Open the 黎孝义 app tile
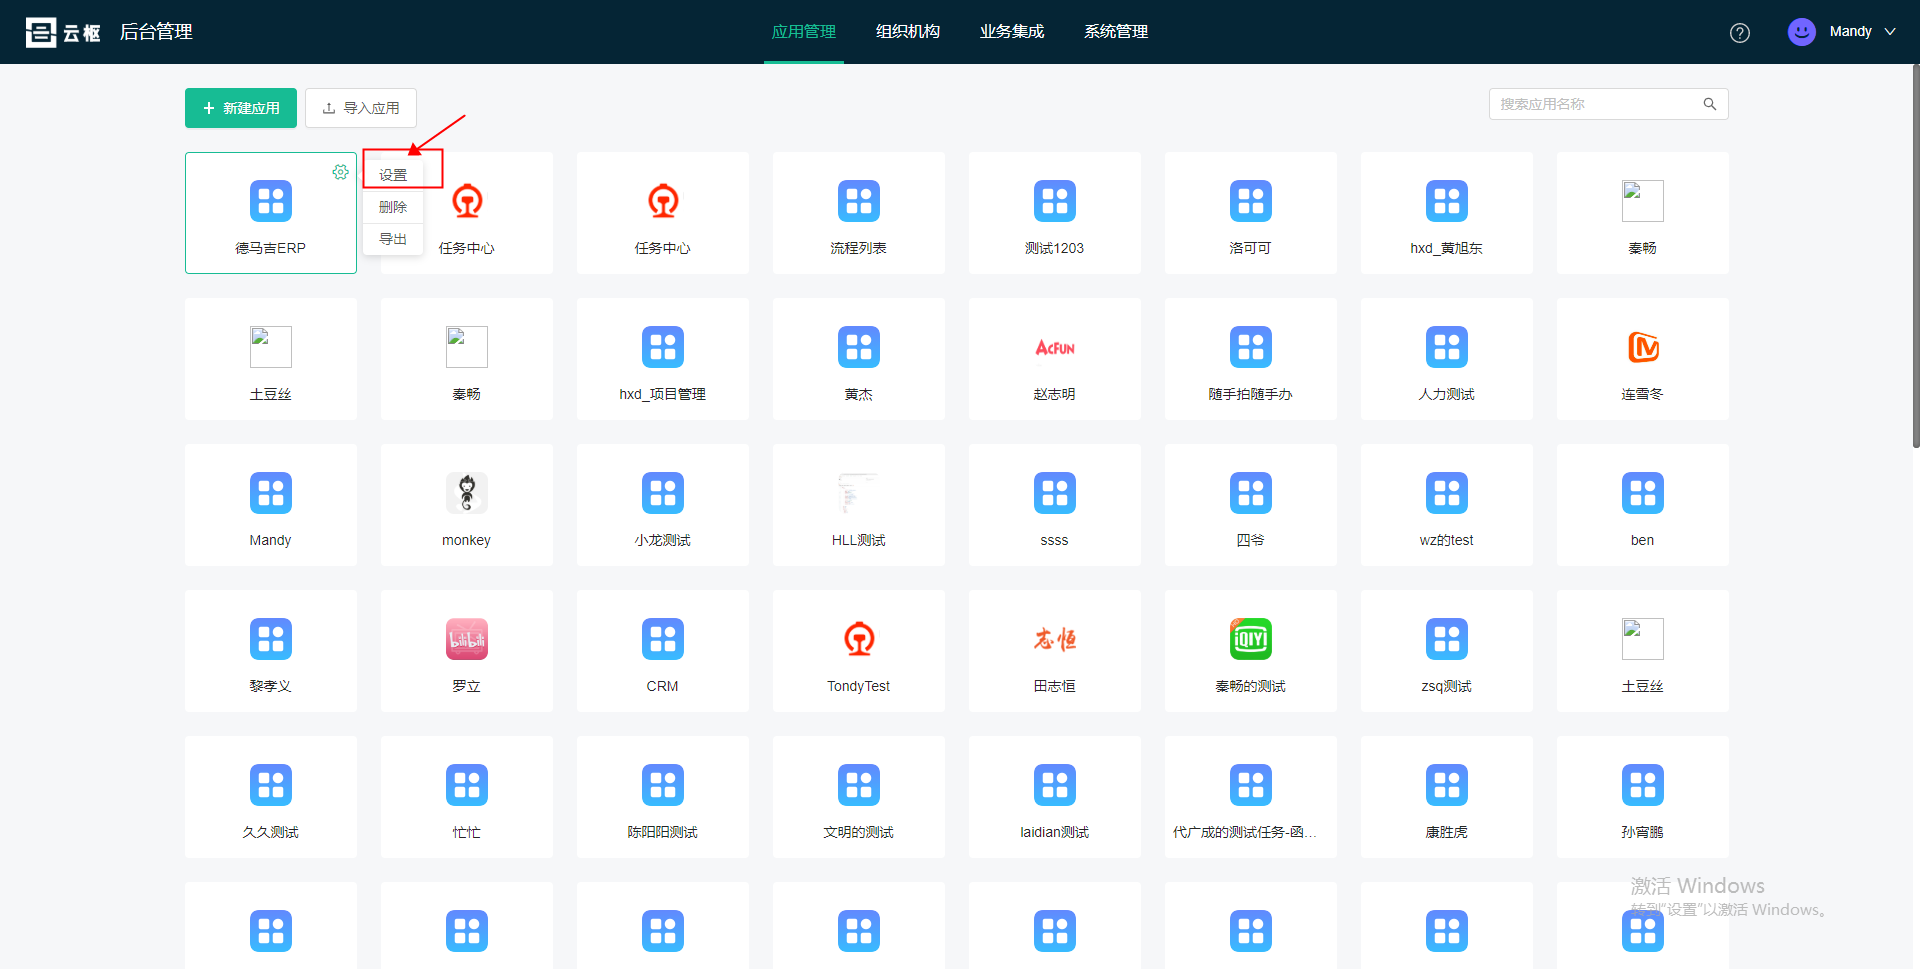The width and height of the screenshot is (1920, 969). coord(271,651)
